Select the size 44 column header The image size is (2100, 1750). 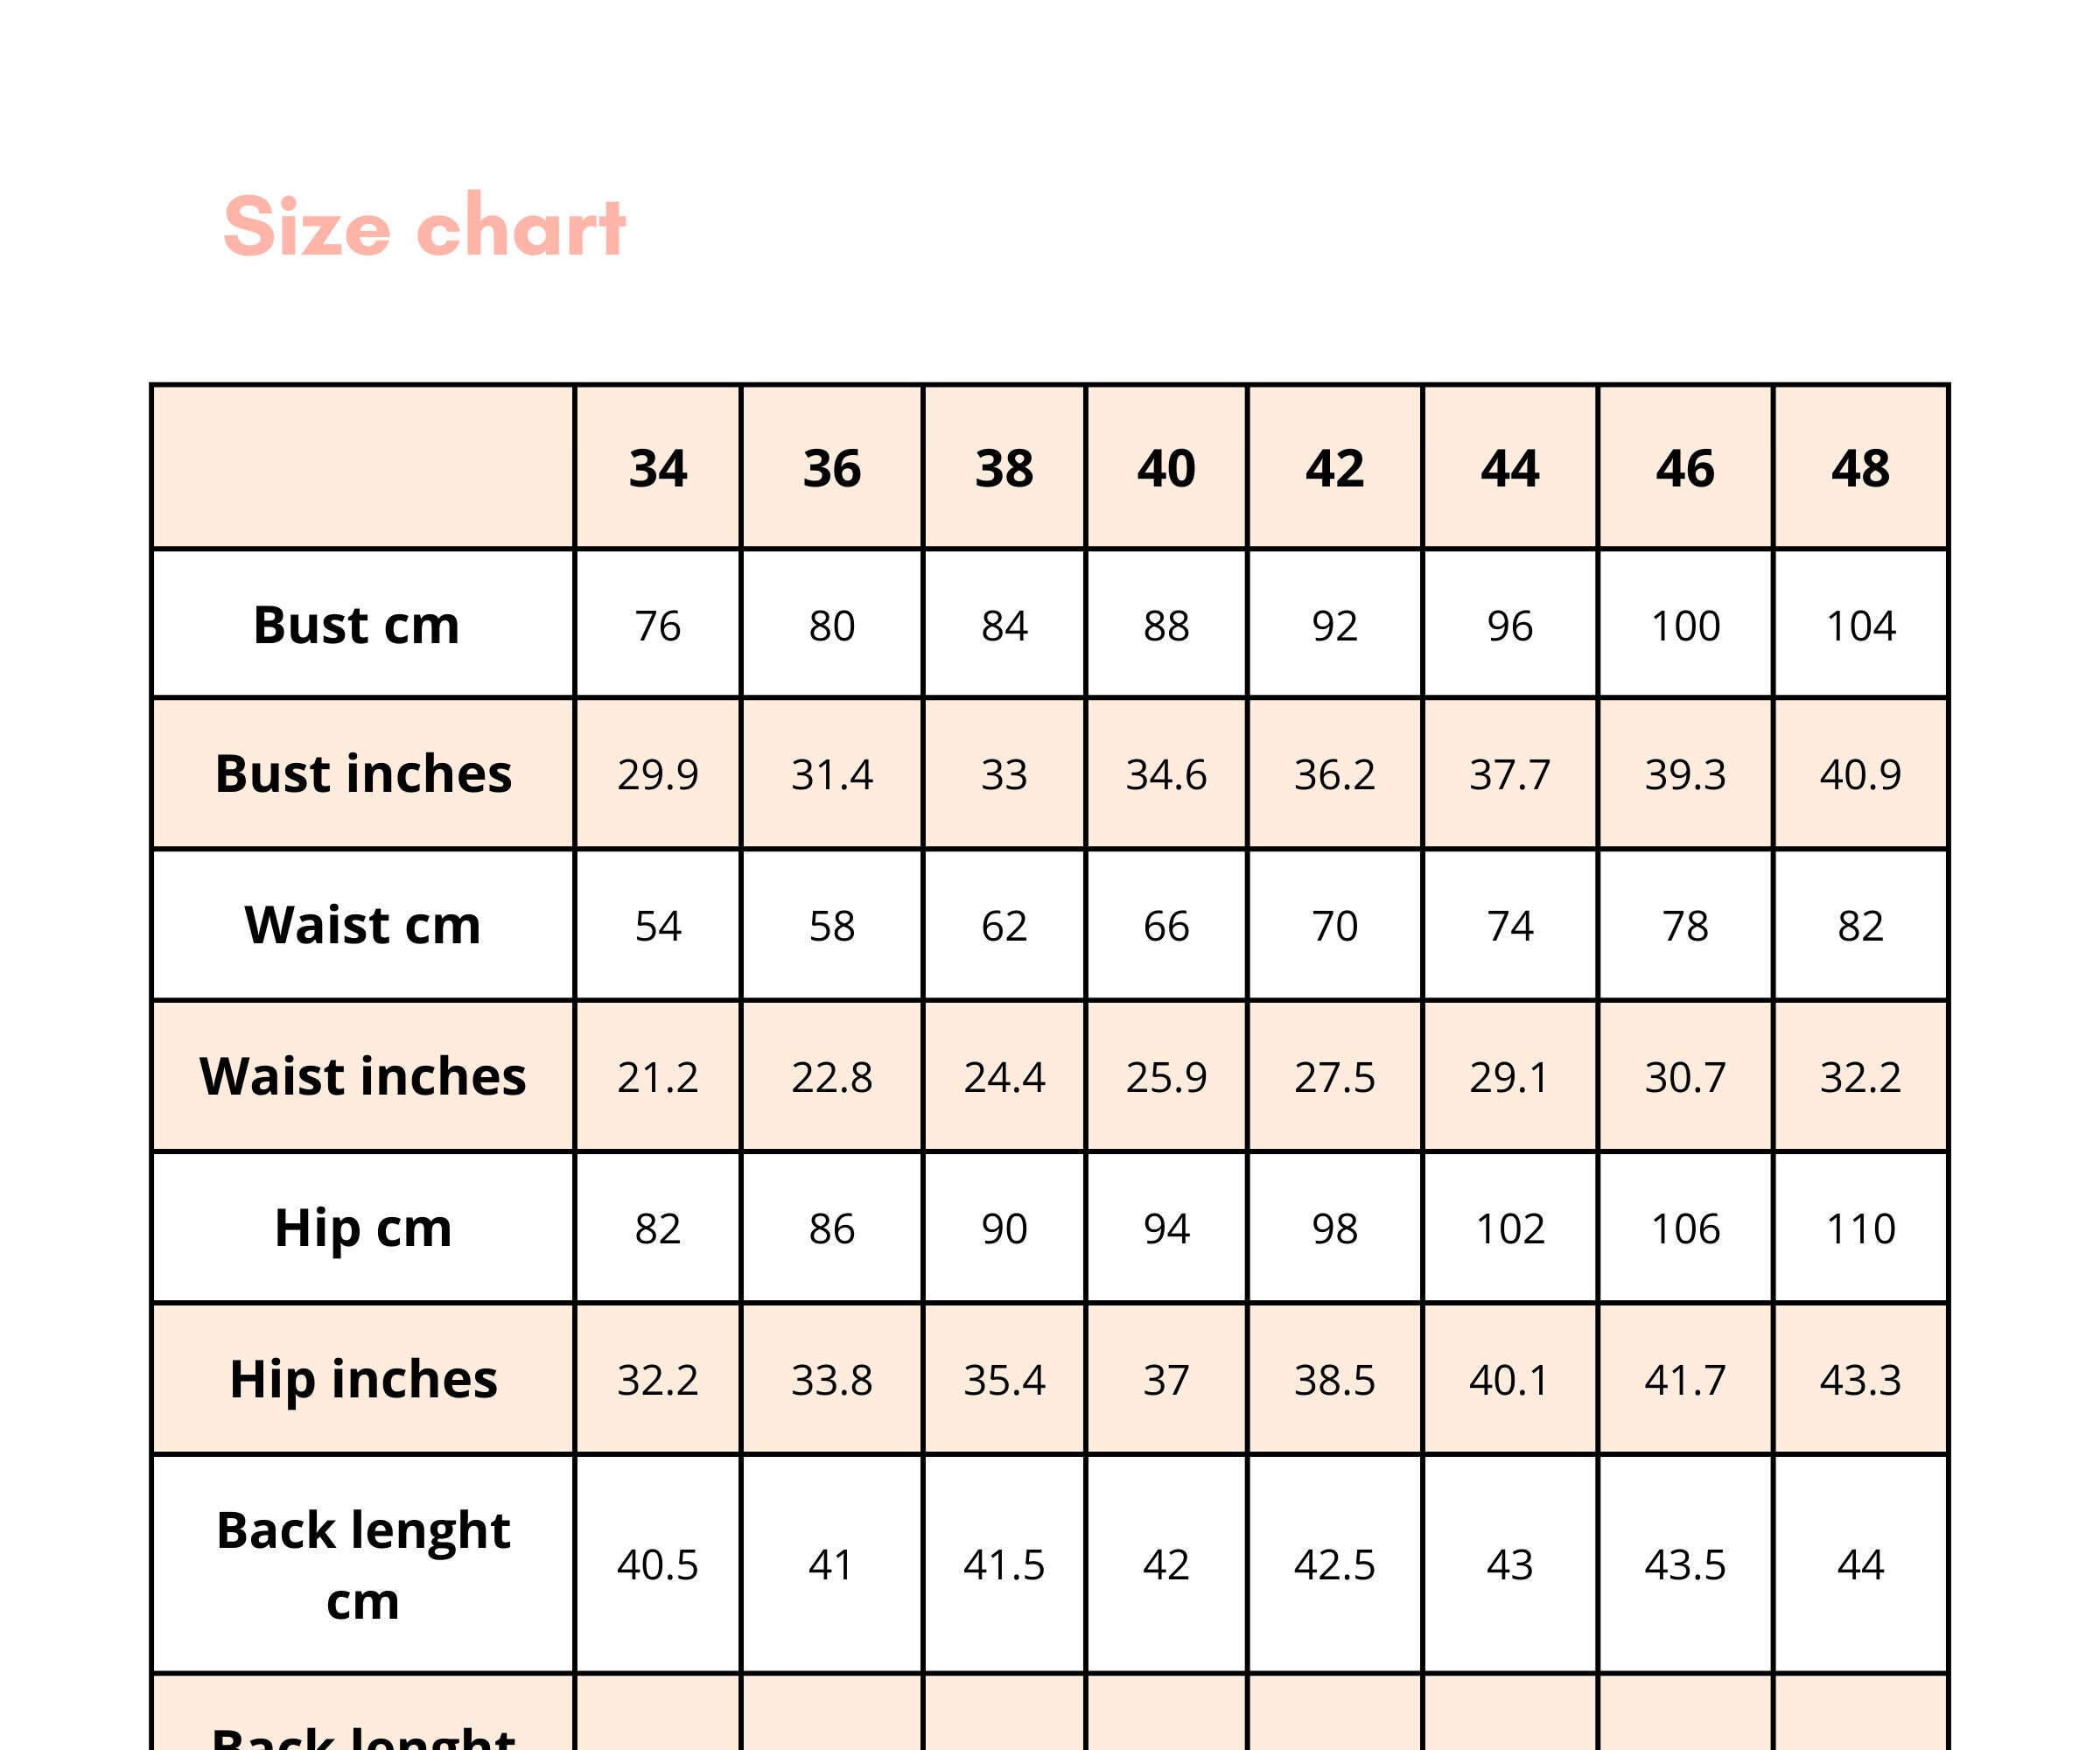(1510, 468)
